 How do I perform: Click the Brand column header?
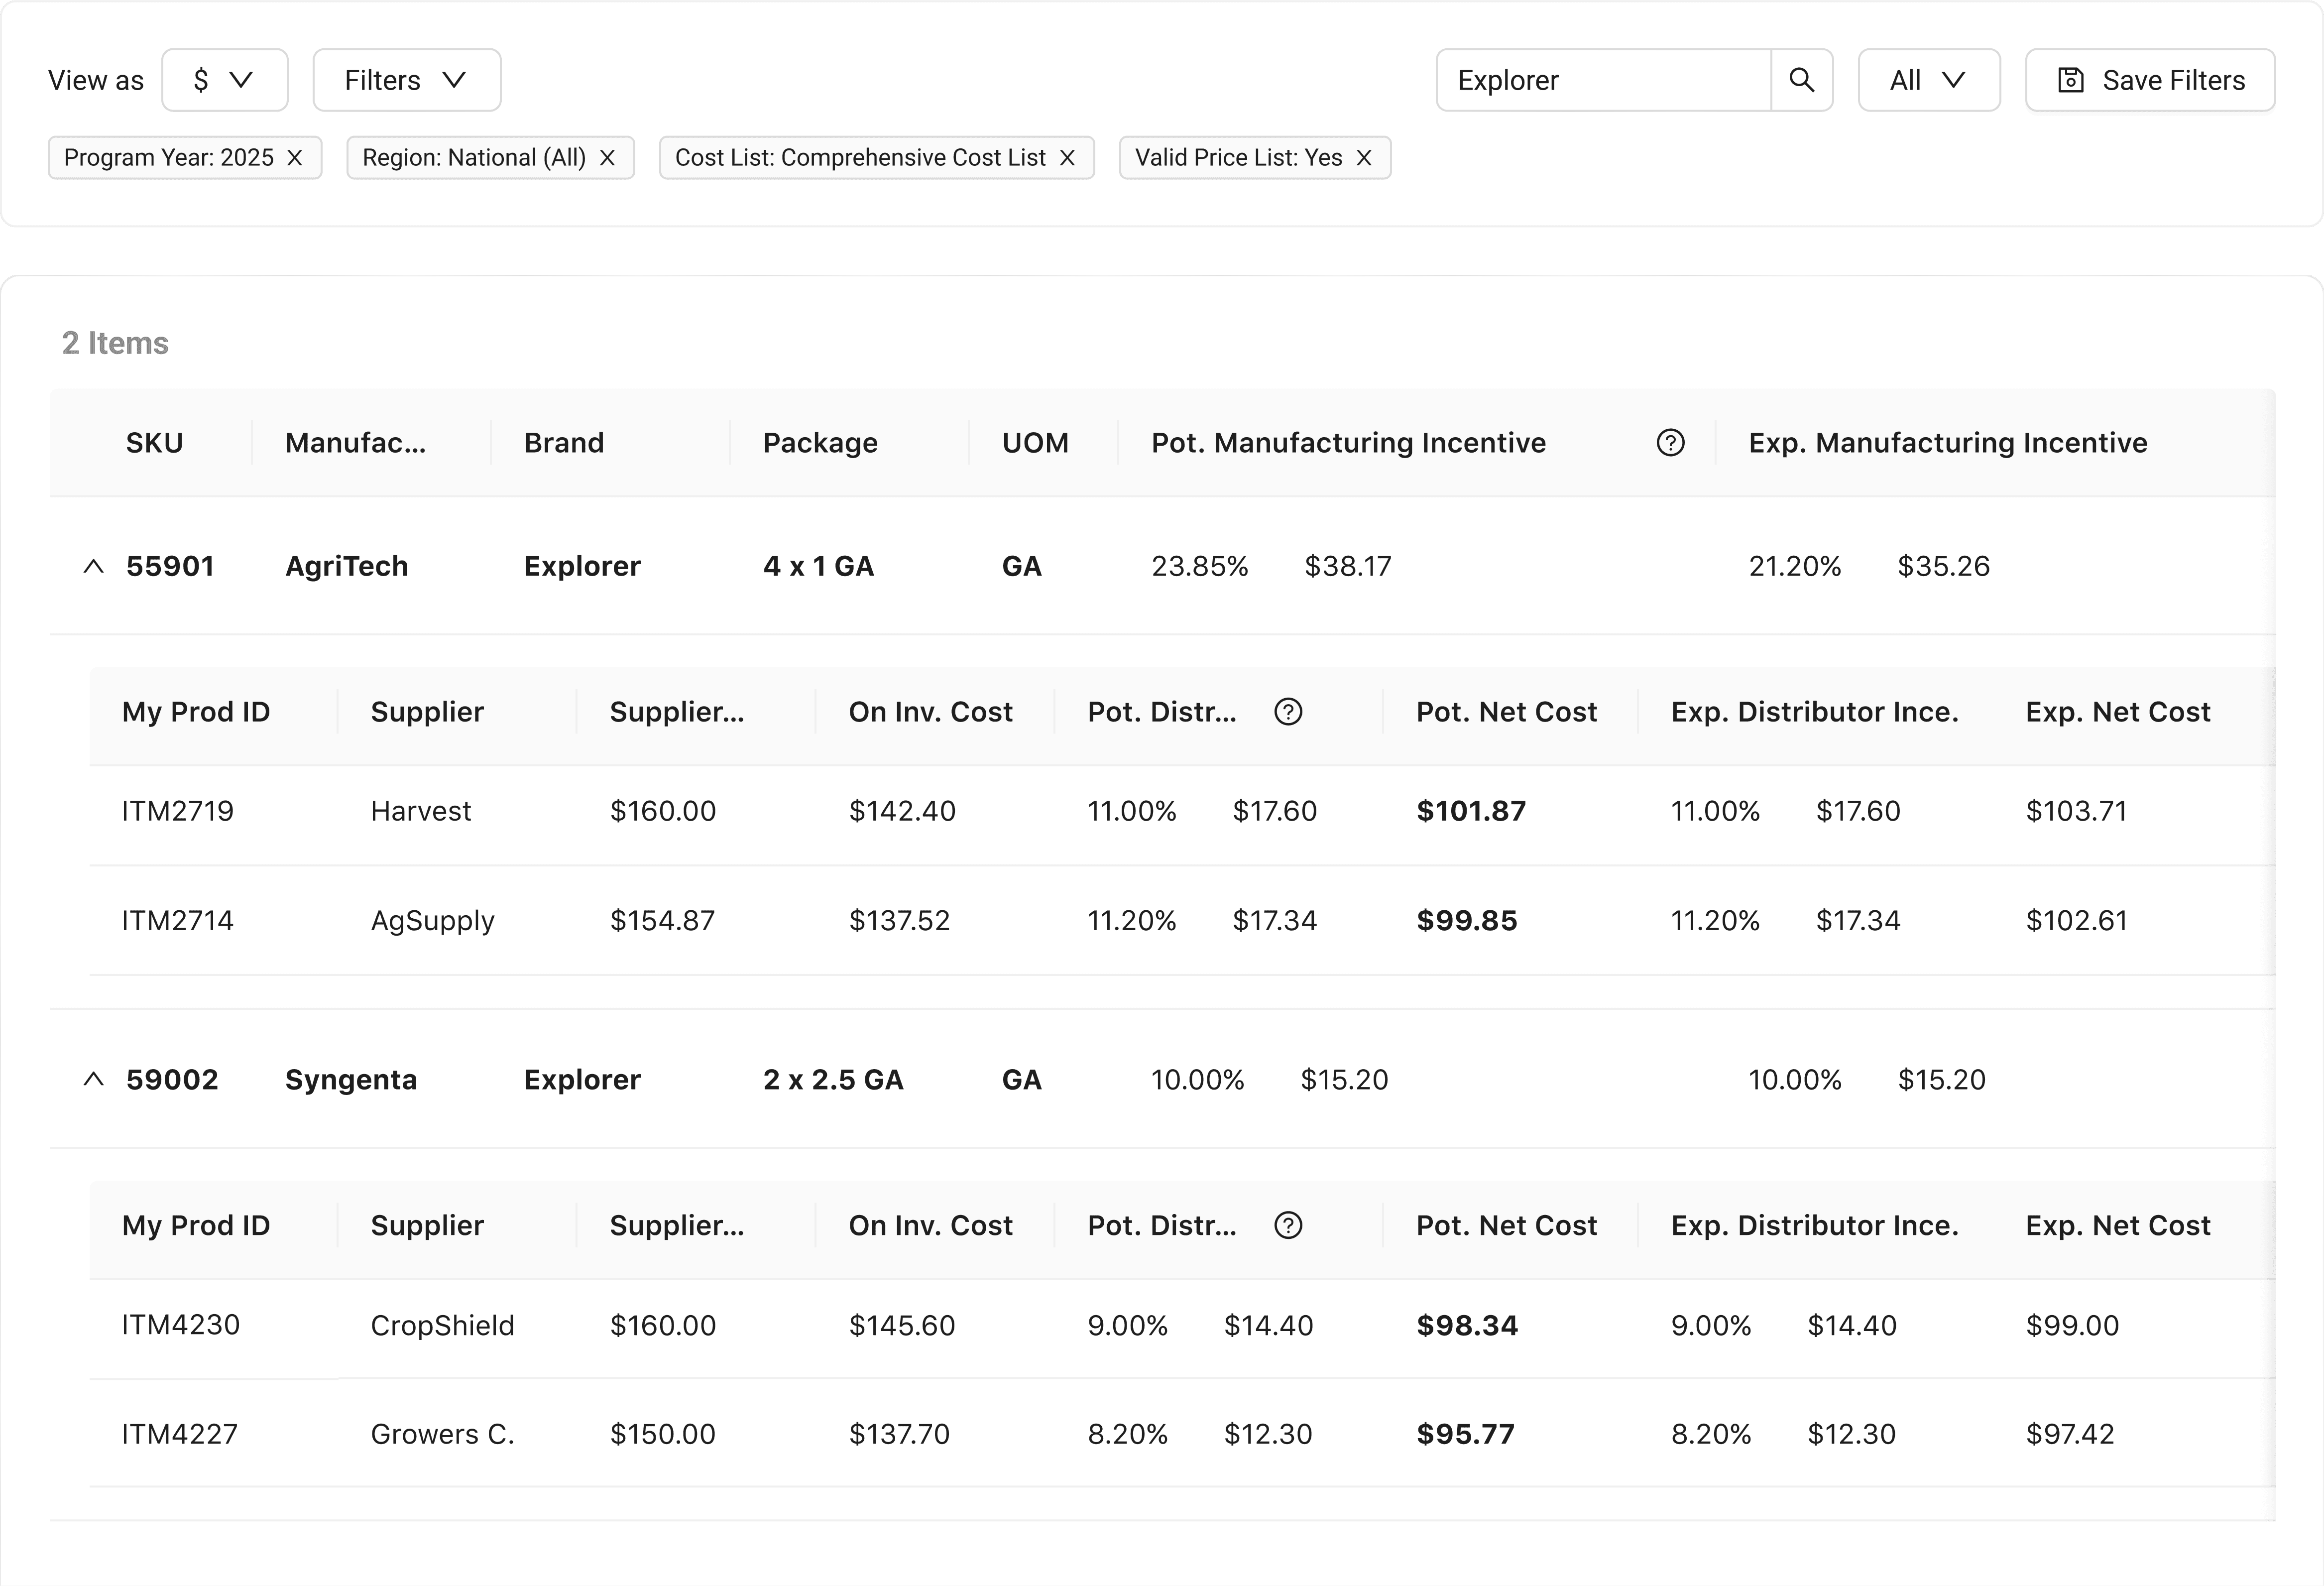pyautogui.click(x=564, y=443)
